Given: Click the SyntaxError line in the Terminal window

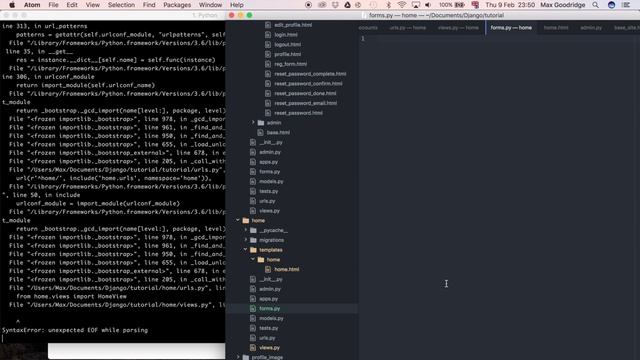Looking at the screenshot, I should (x=75, y=330).
